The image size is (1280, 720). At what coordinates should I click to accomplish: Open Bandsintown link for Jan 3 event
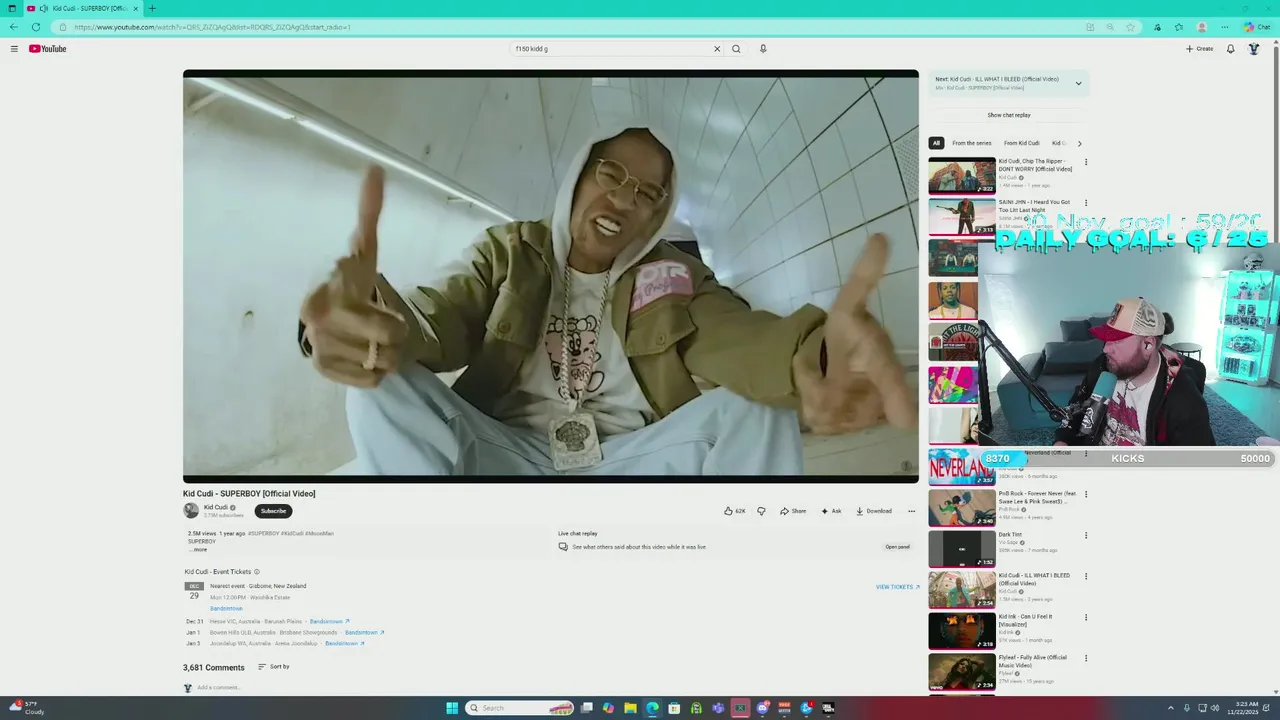(344, 643)
